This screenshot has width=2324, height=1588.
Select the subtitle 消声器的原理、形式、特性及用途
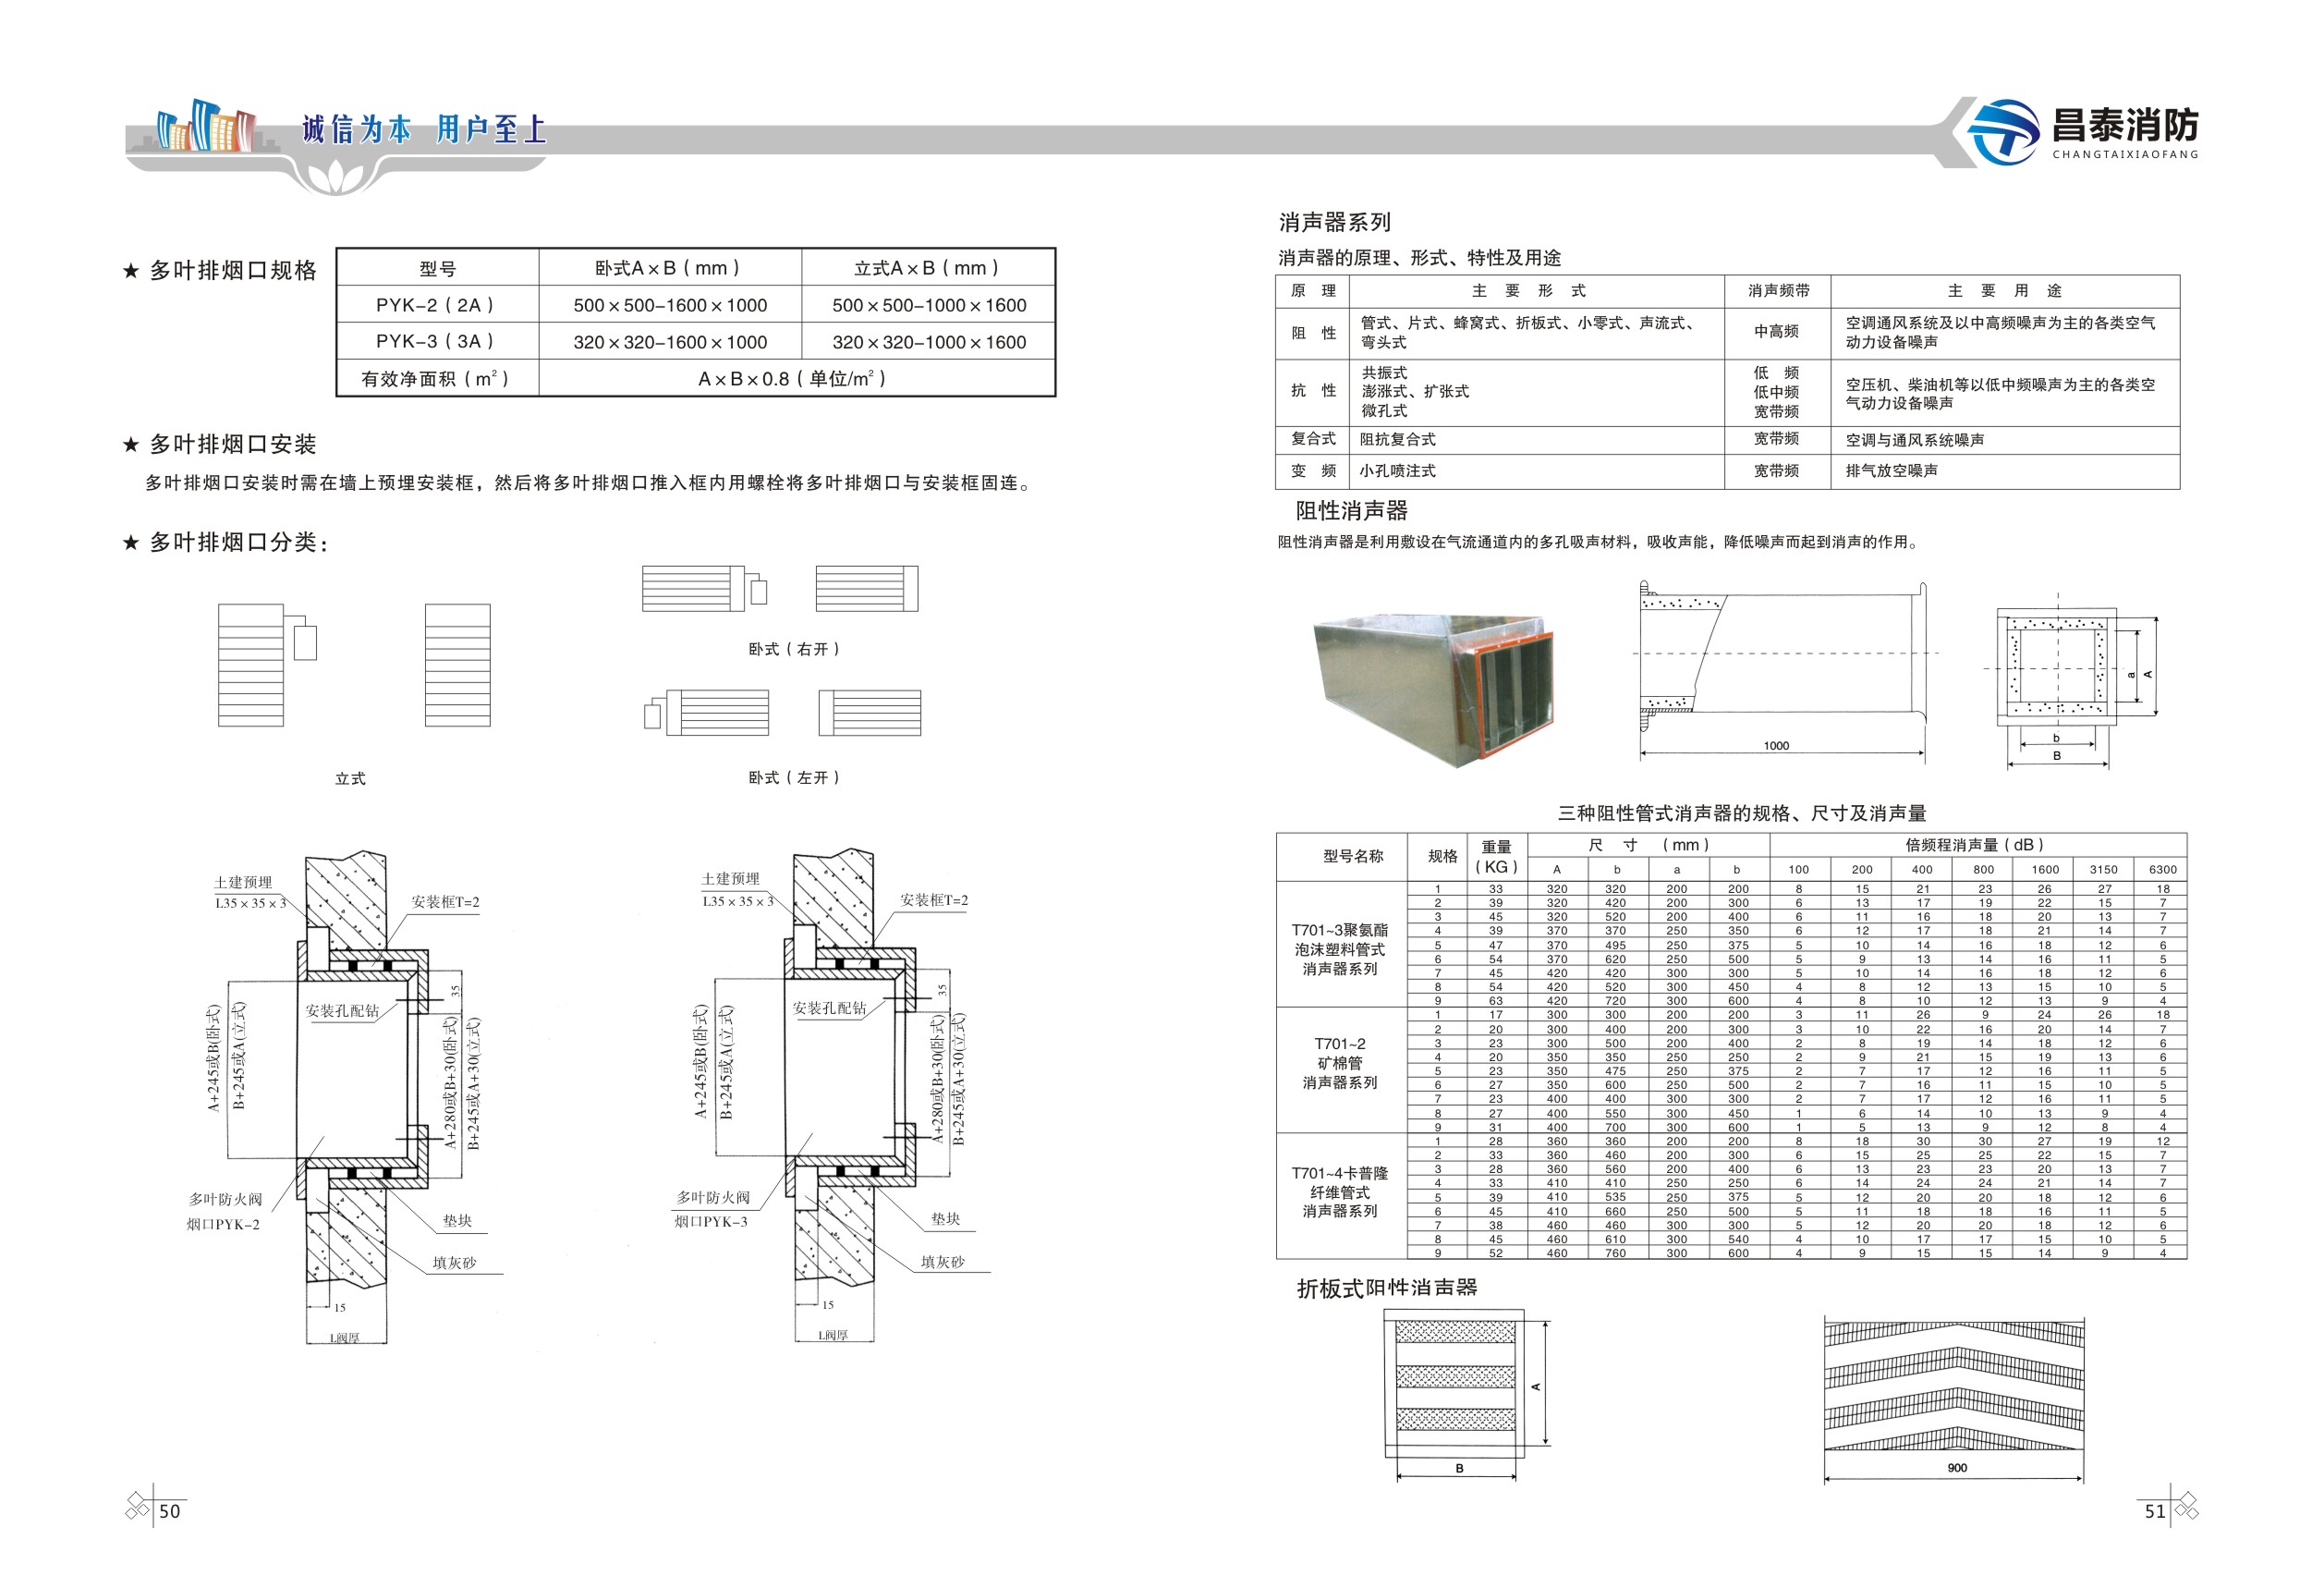(1419, 258)
